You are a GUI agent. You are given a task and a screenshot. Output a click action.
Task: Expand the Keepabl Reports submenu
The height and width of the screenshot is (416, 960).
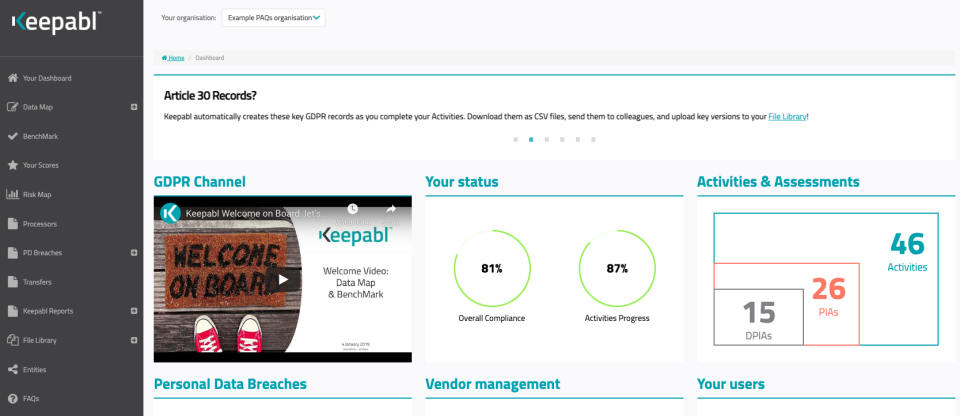[134, 311]
